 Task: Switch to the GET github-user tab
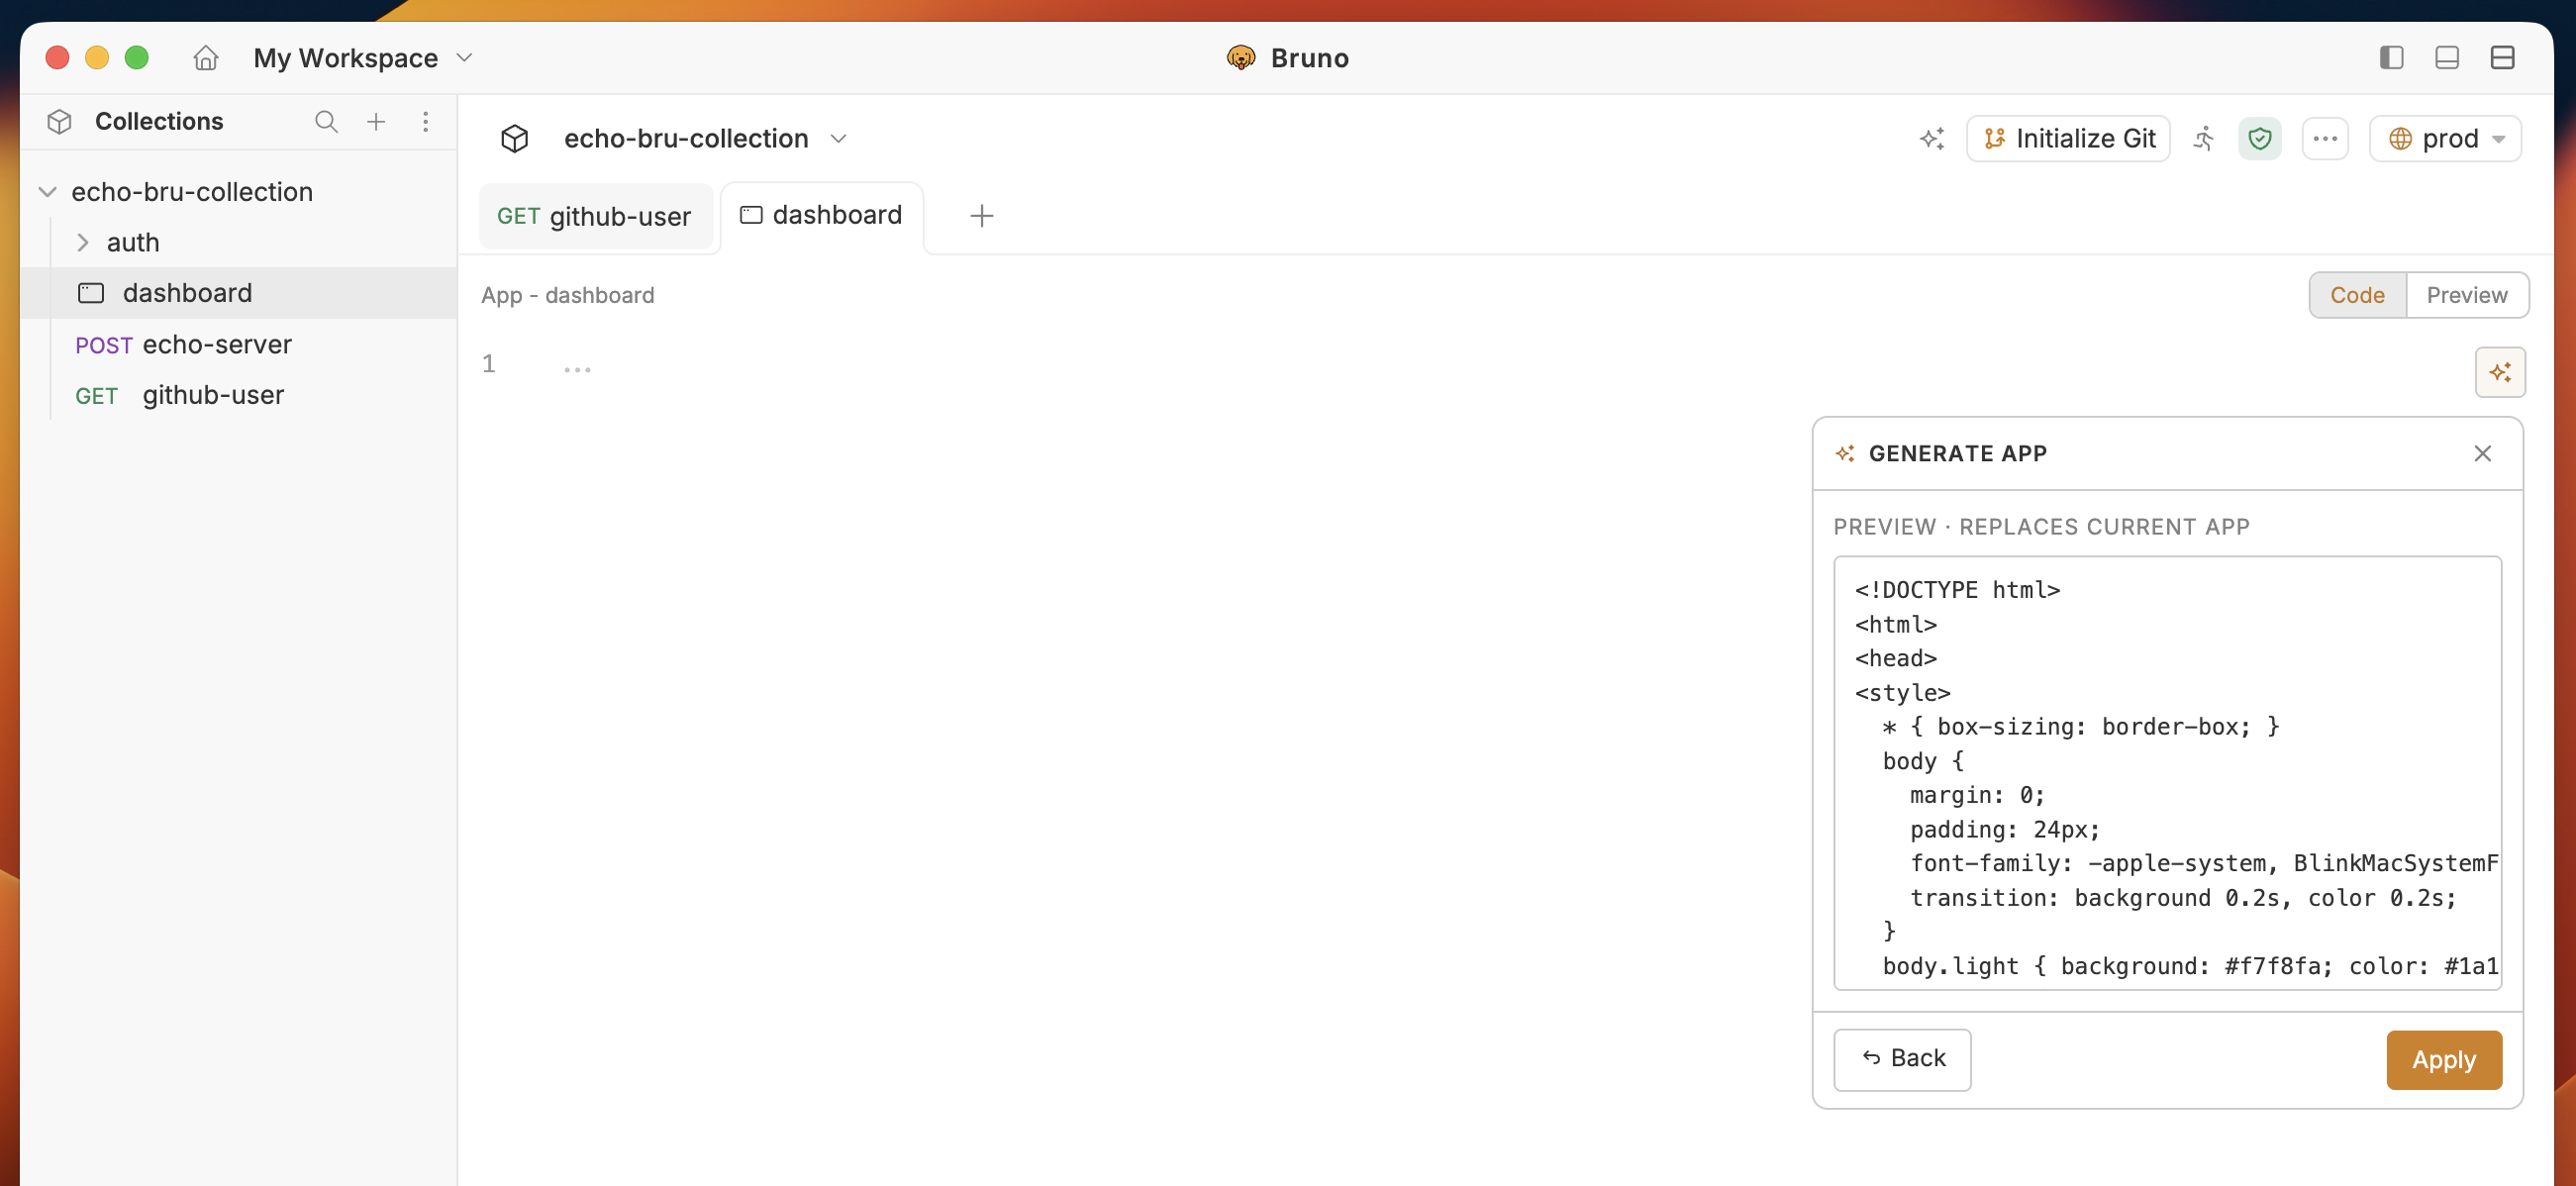[x=595, y=217]
